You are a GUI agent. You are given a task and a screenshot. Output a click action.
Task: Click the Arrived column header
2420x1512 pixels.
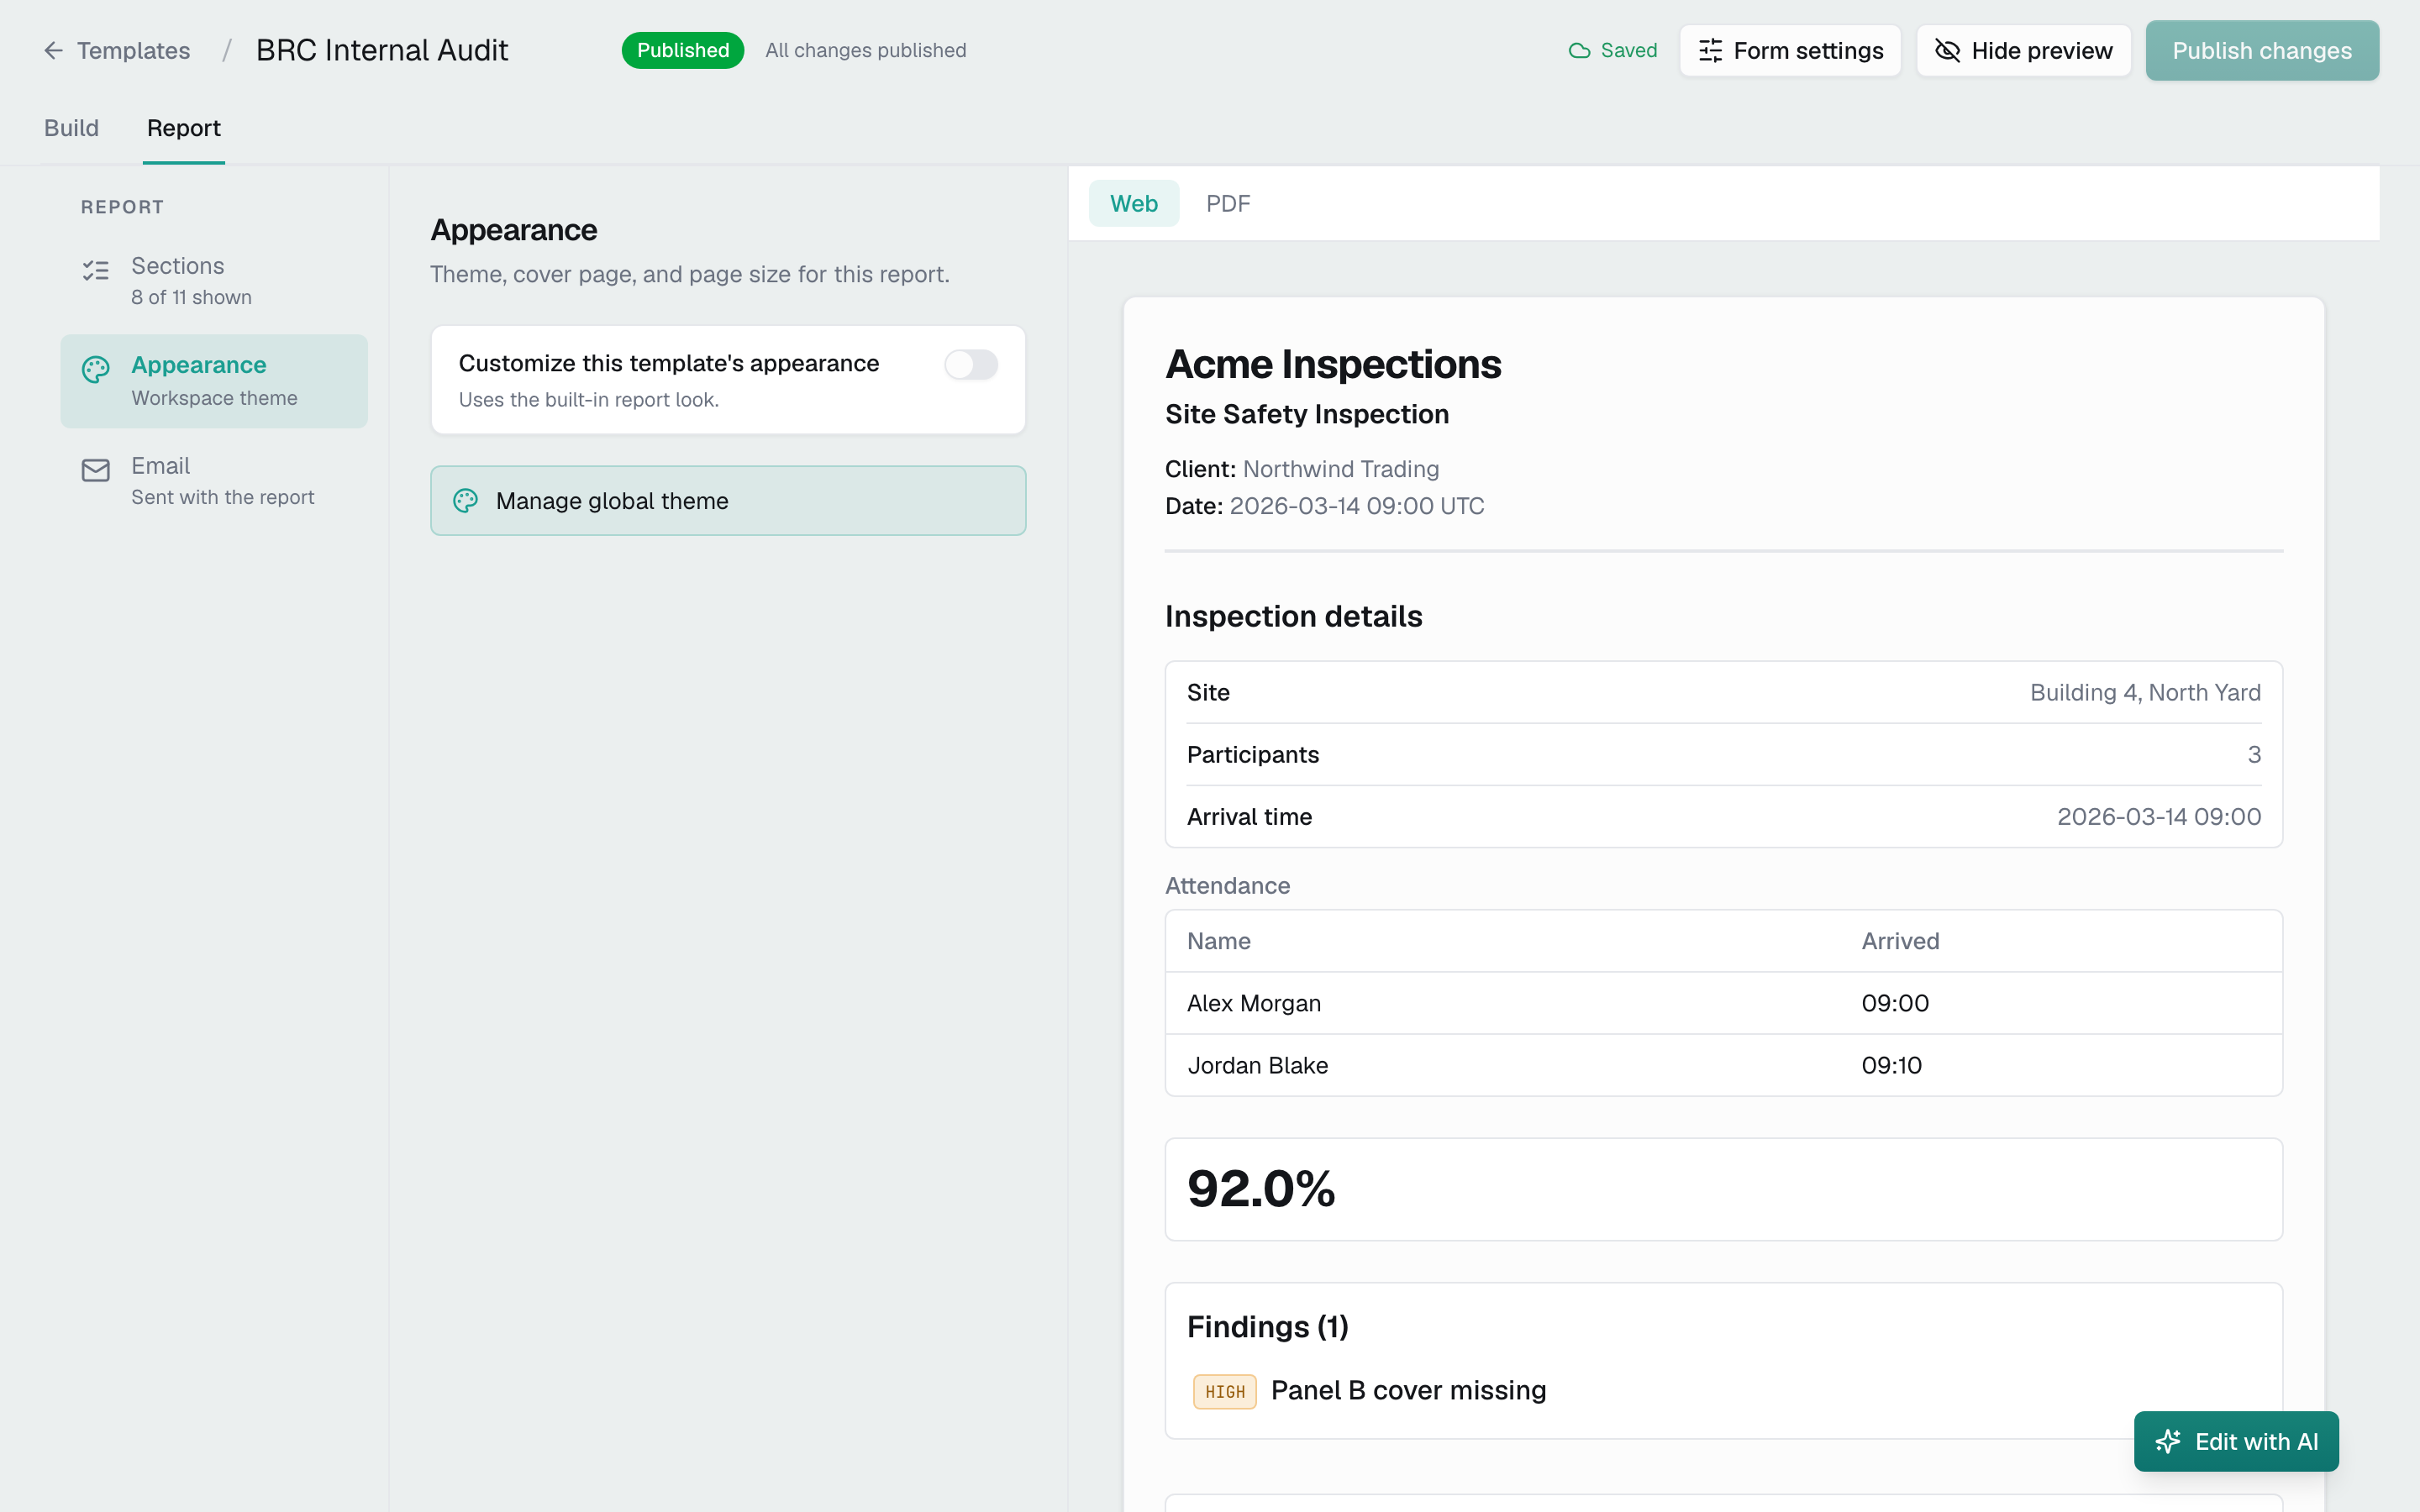tap(1900, 941)
